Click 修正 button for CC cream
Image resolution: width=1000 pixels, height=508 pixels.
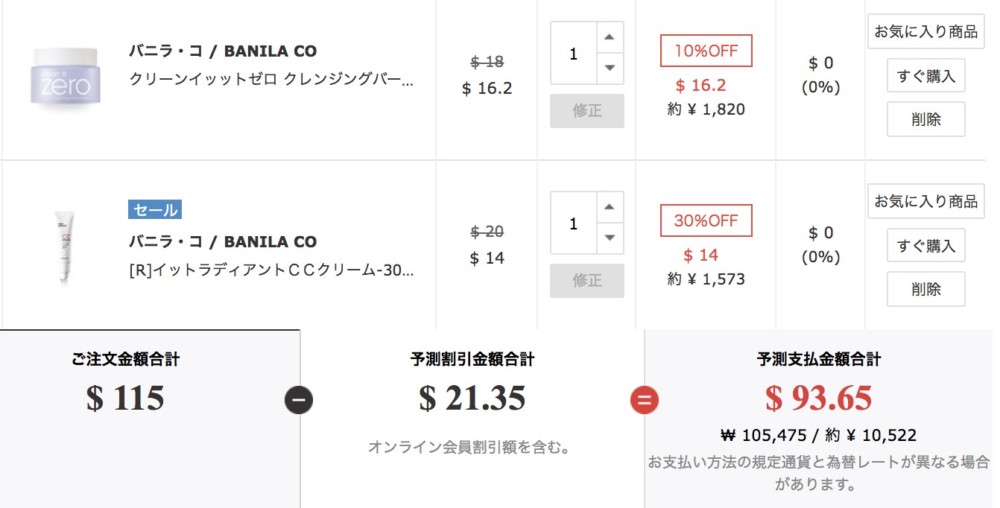pyautogui.click(x=587, y=280)
